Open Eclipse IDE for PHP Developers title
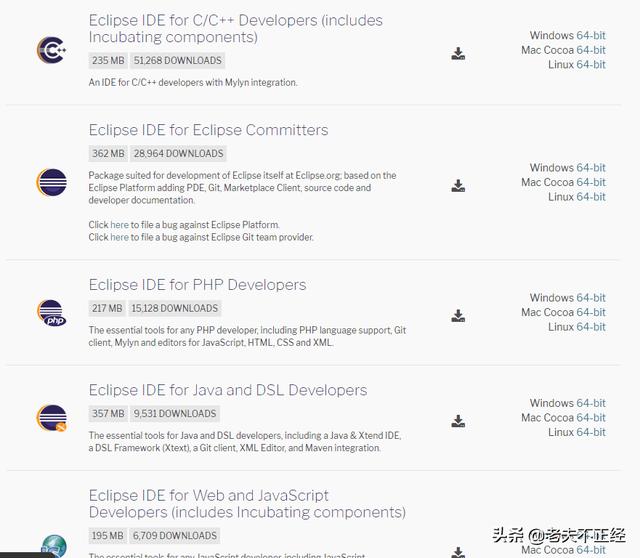 click(x=197, y=285)
